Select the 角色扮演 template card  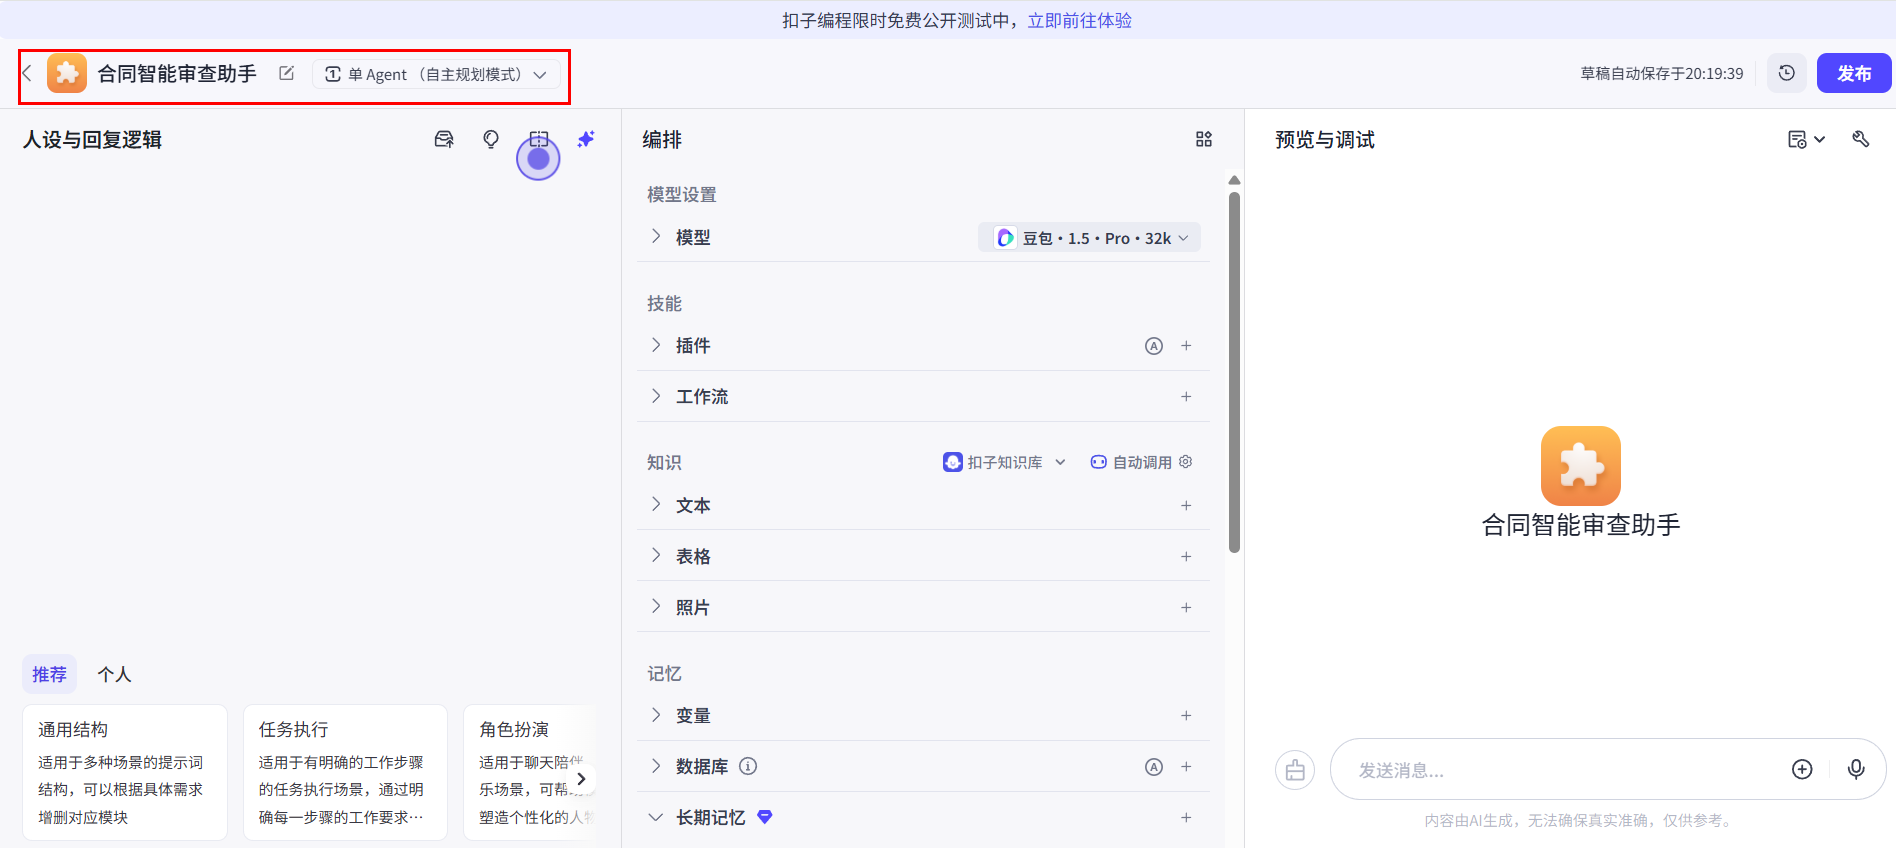[x=530, y=772]
